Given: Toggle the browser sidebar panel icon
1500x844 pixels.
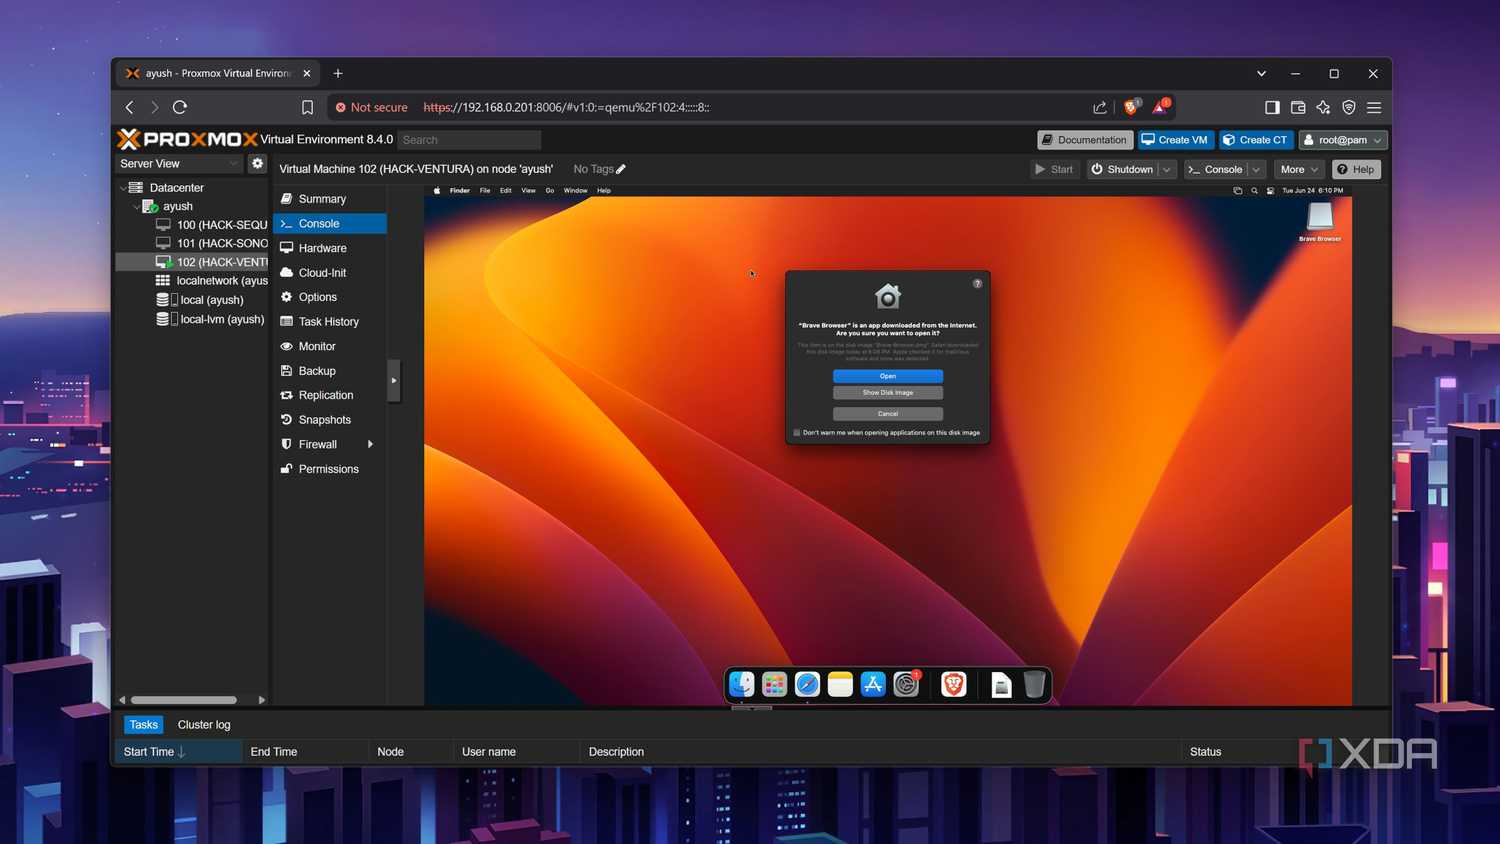Looking at the screenshot, I should tap(1272, 107).
